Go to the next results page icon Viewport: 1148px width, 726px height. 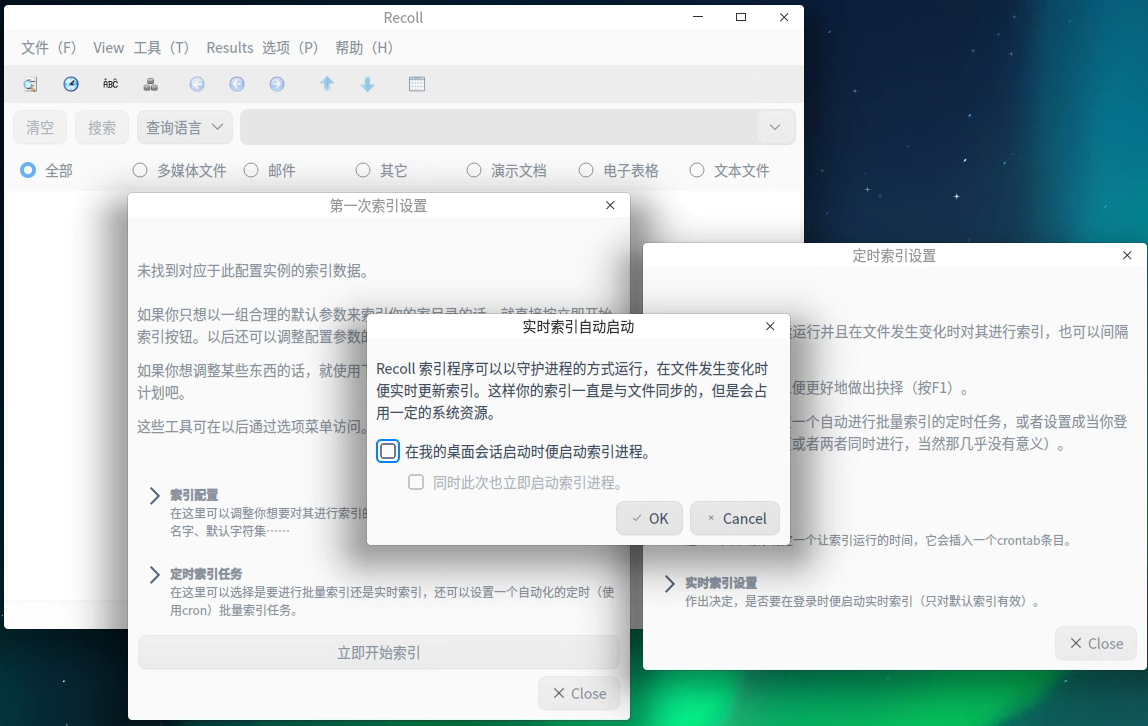277,84
